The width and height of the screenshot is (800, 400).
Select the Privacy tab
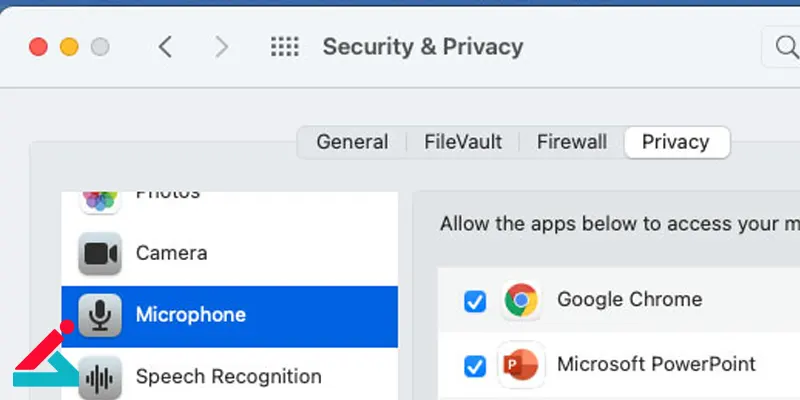tap(676, 142)
